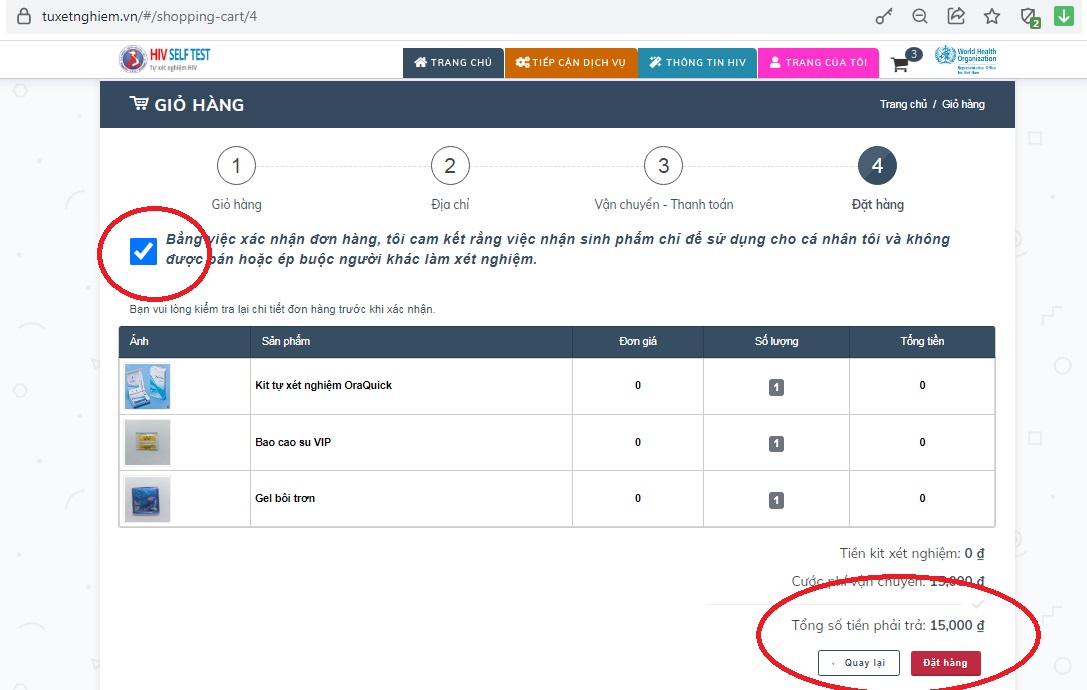This screenshot has height=690, width=1087.
Task: Click the zoom out magnifier icon
Action: pos(919,17)
